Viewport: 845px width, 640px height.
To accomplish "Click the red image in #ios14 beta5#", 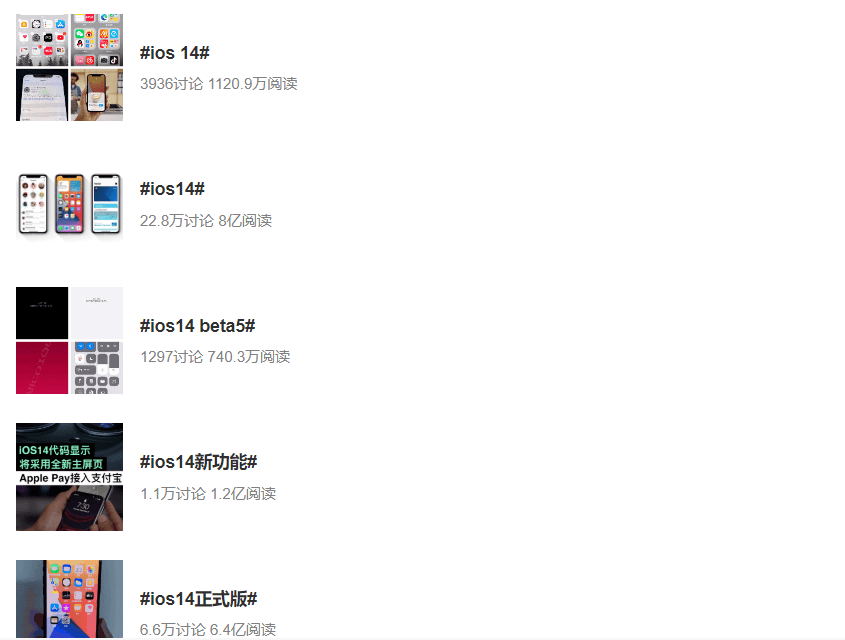I will point(42,368).
